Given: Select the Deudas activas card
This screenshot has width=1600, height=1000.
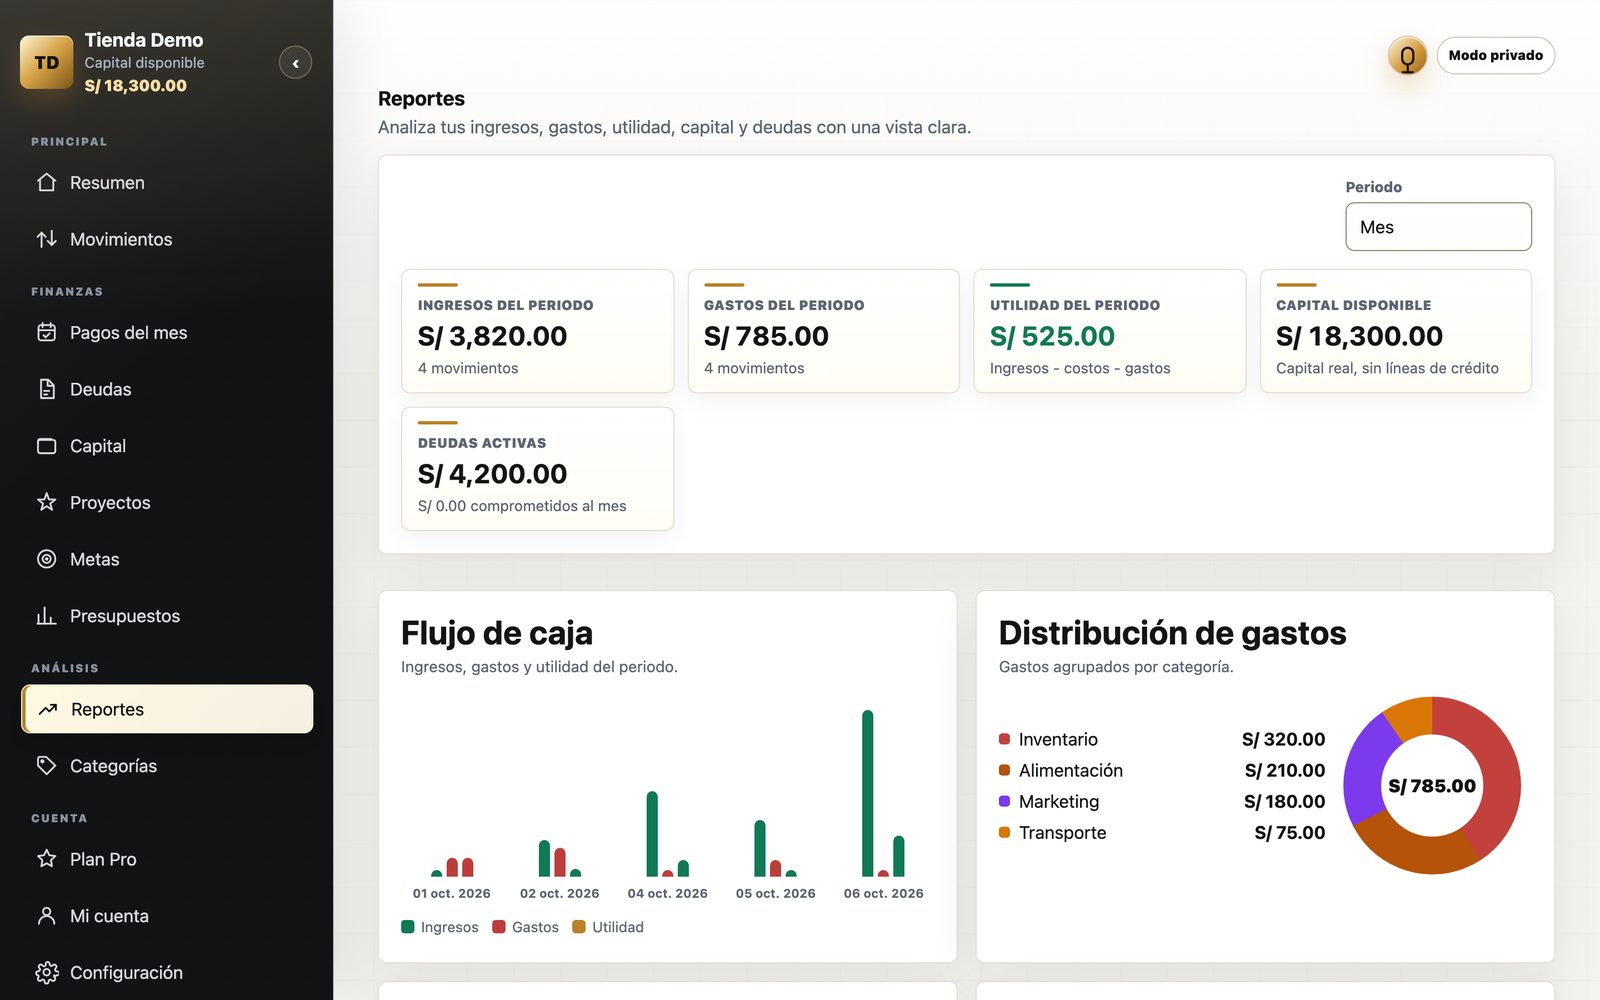Looking at the screenshot, I should click(538, 469).
